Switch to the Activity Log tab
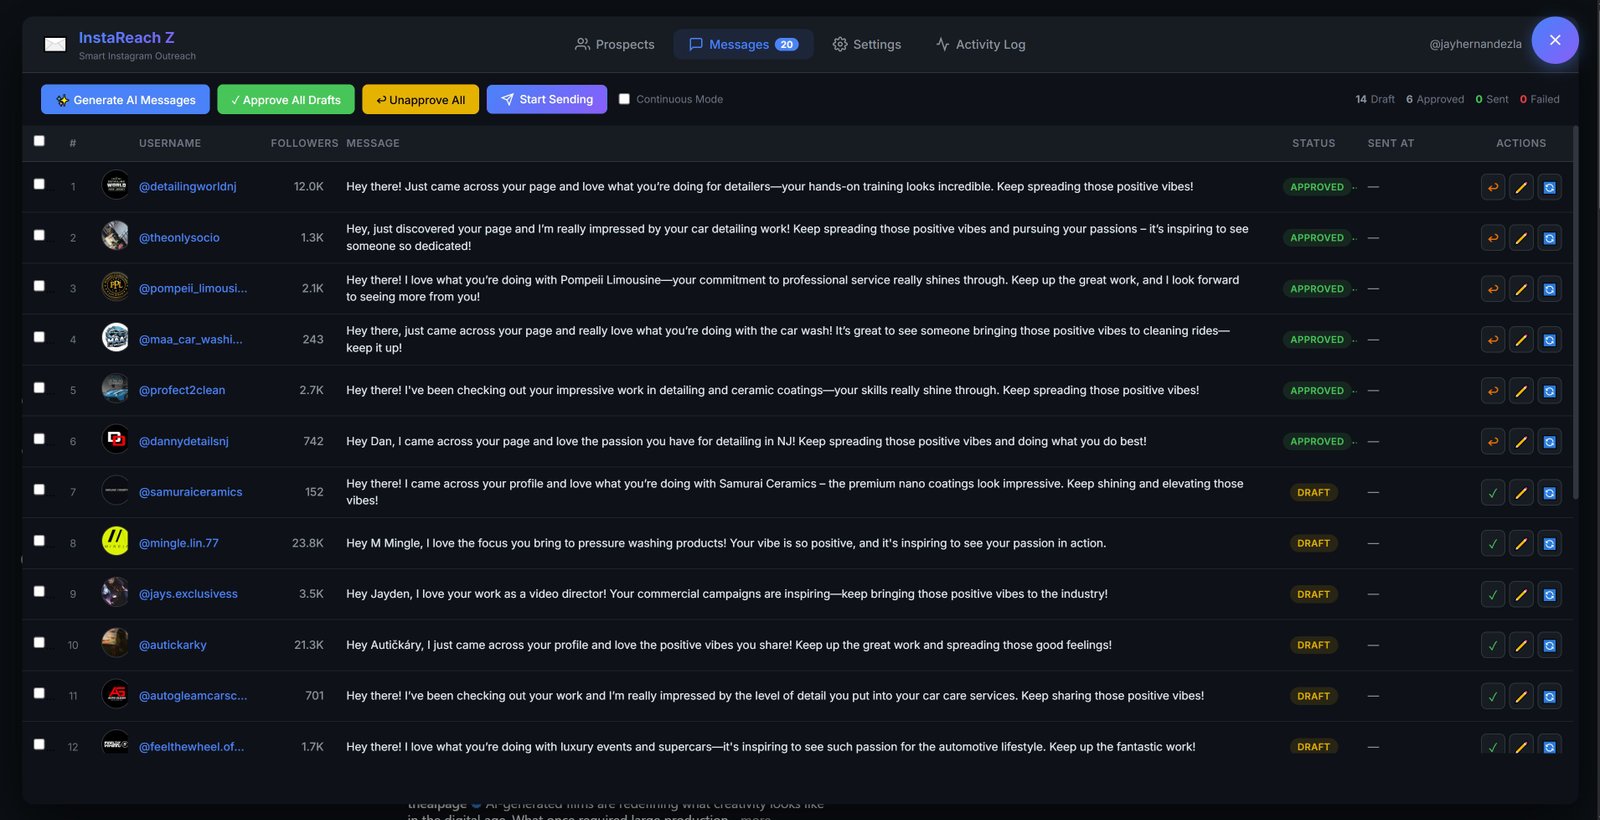 point(980,44)
